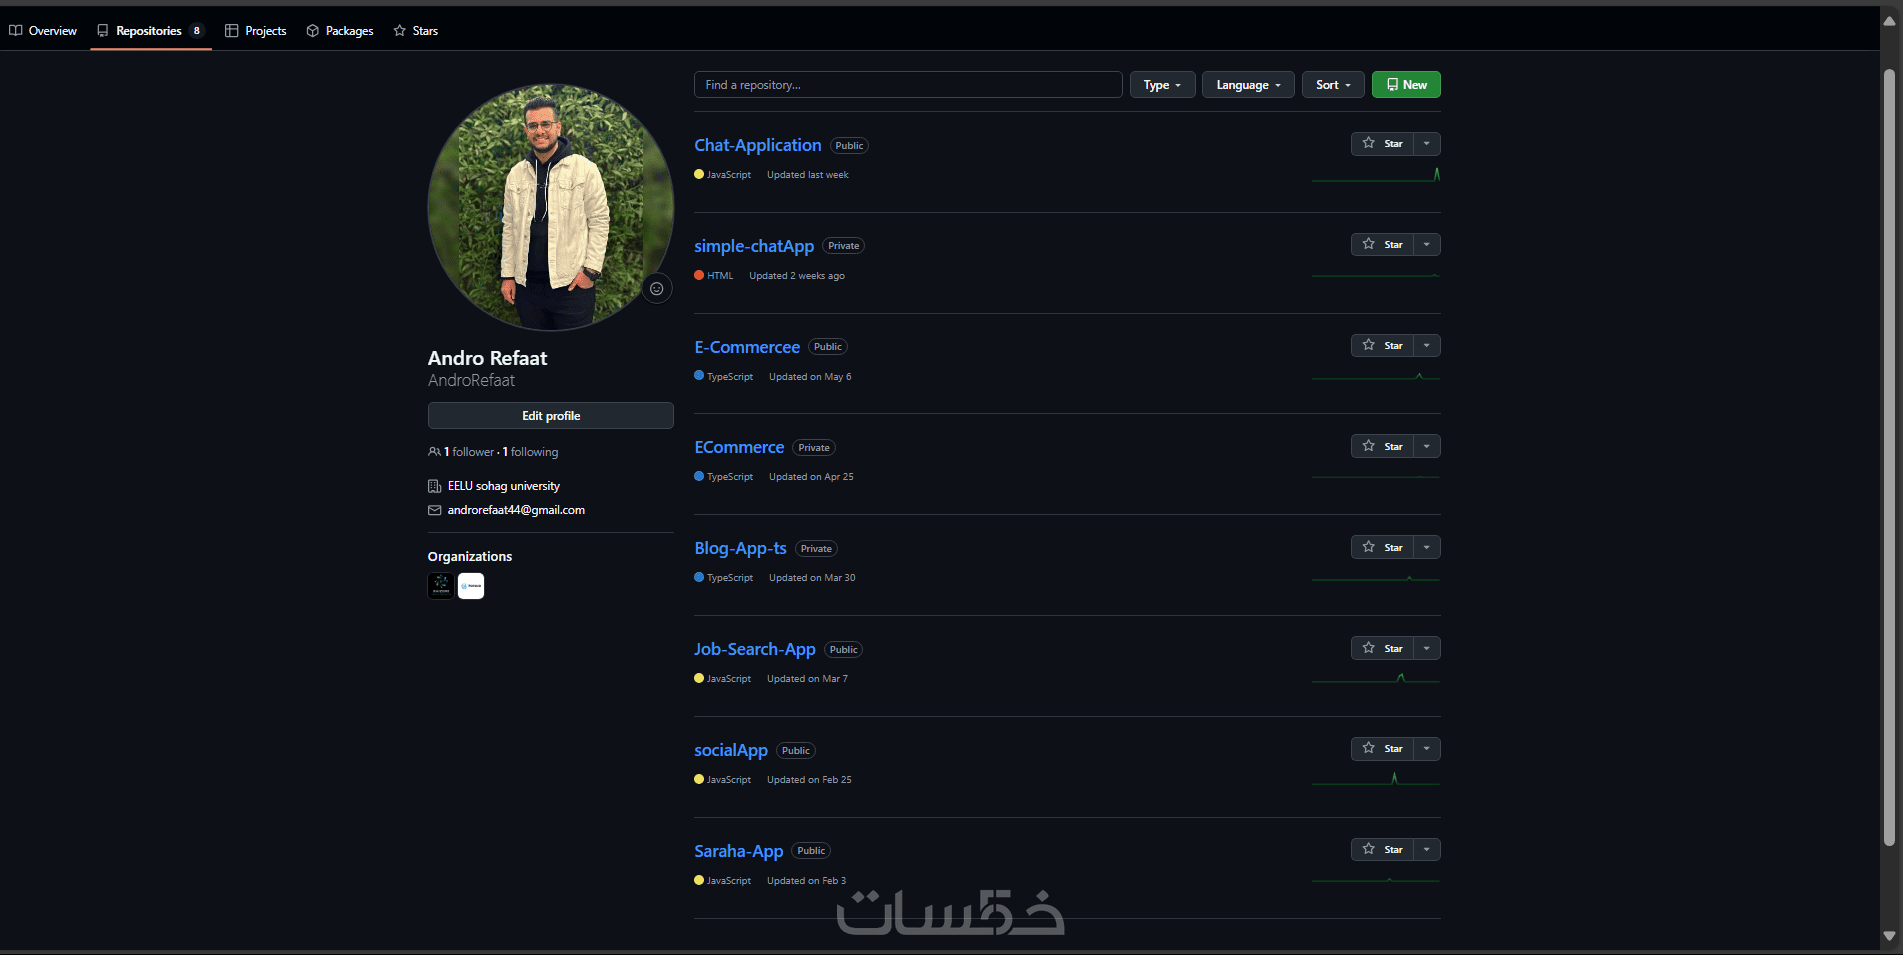Open the second organization avatar with white logo
Viewport: 1903px width, 955px height.
(471, 586)
